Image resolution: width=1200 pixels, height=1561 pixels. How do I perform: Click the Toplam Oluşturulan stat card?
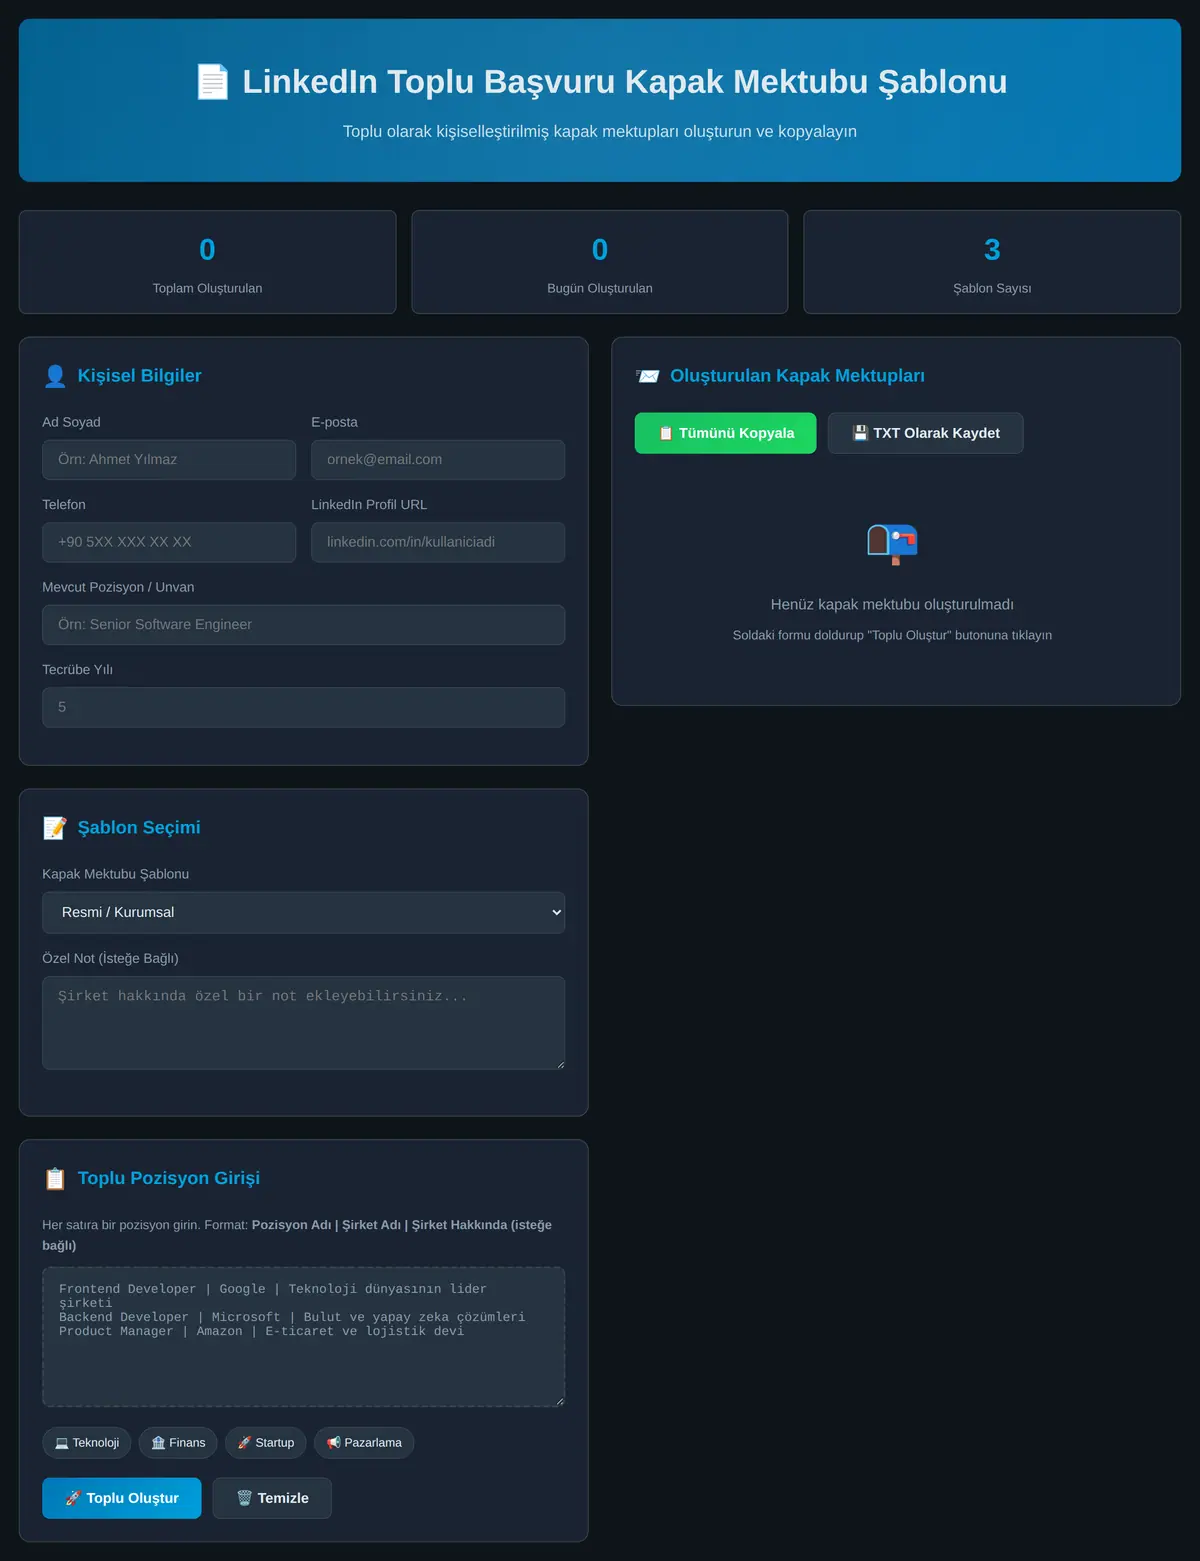[x=207, y=262]
